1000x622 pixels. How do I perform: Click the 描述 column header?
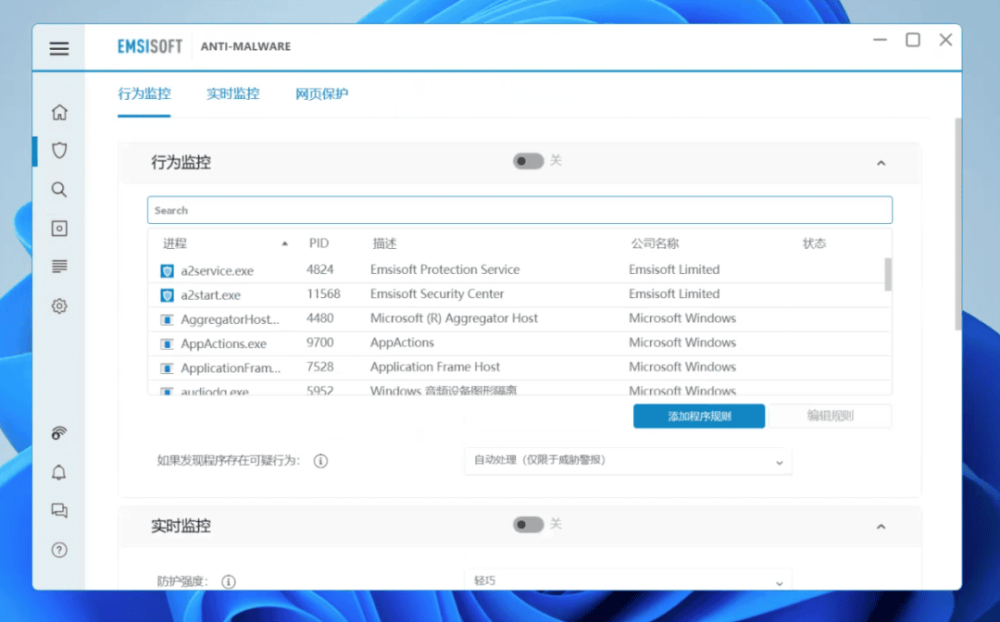click(x=385, y=243)
